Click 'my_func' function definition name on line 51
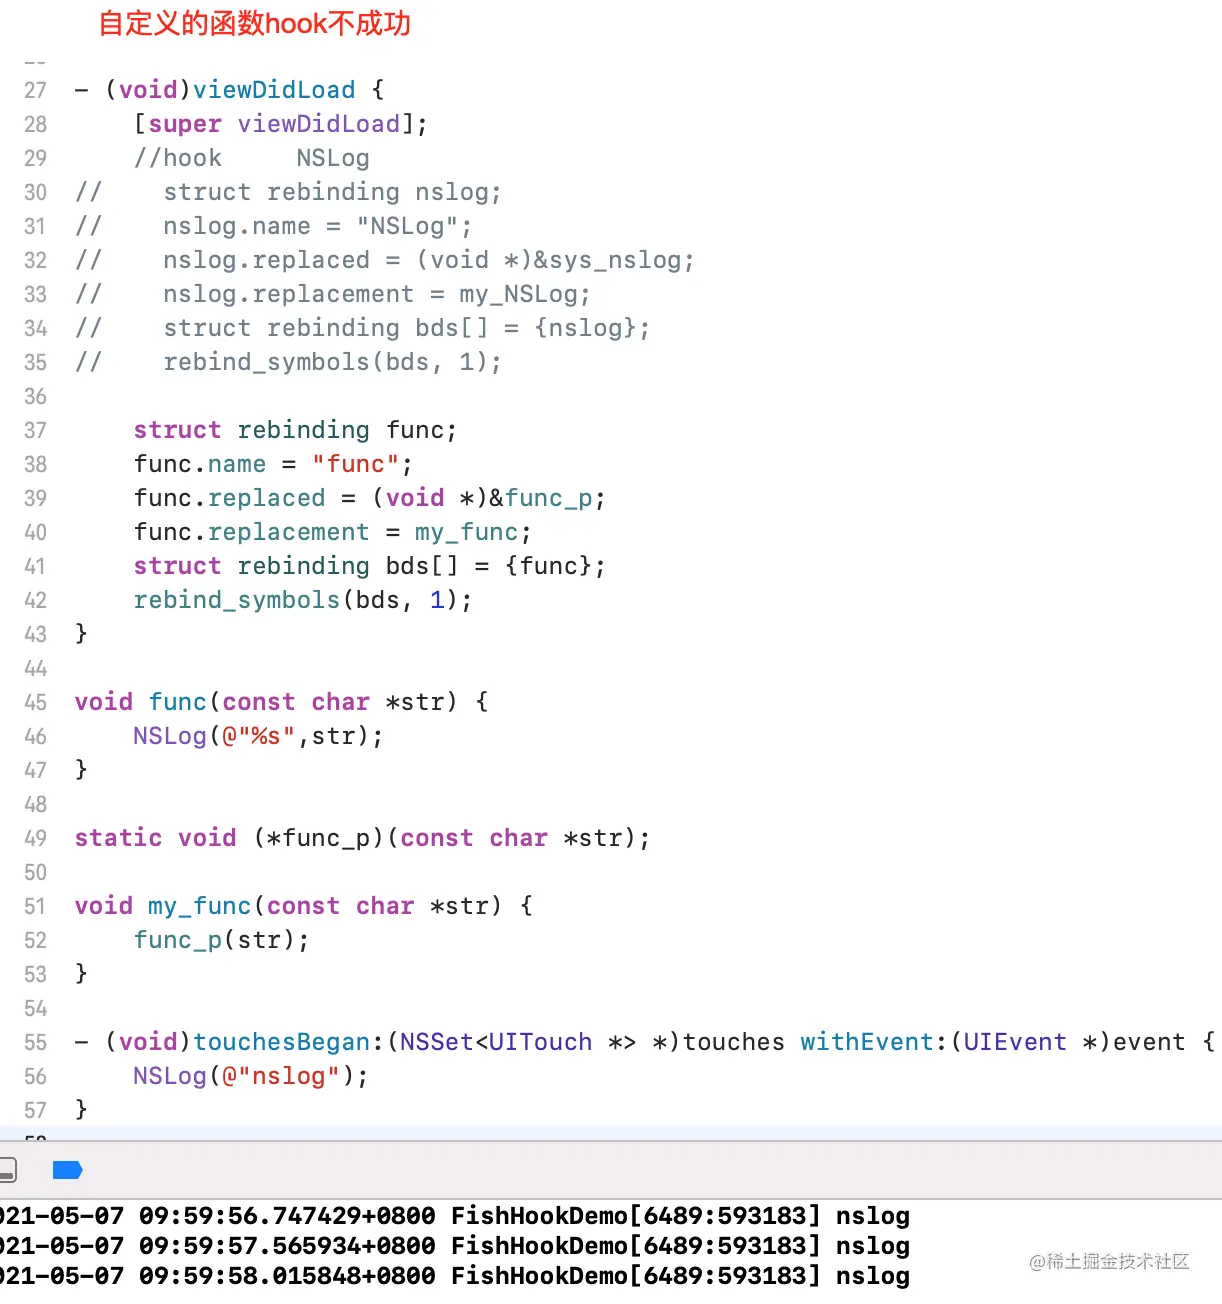Viewport: 1222px width, 1304px height. (200, 906)
